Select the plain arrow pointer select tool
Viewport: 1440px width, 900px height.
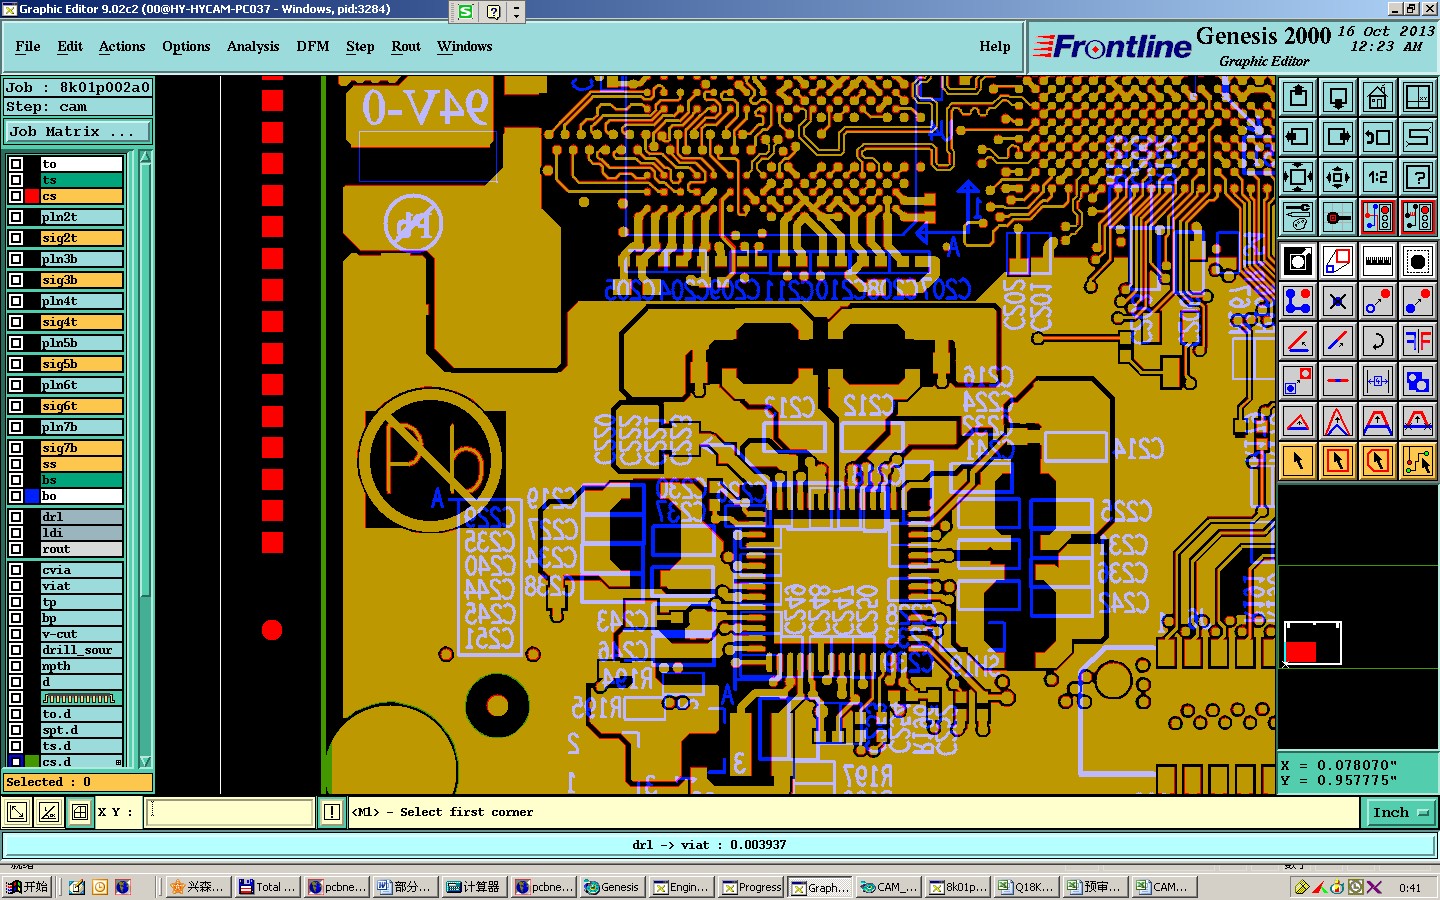(x=1298, y=461)
